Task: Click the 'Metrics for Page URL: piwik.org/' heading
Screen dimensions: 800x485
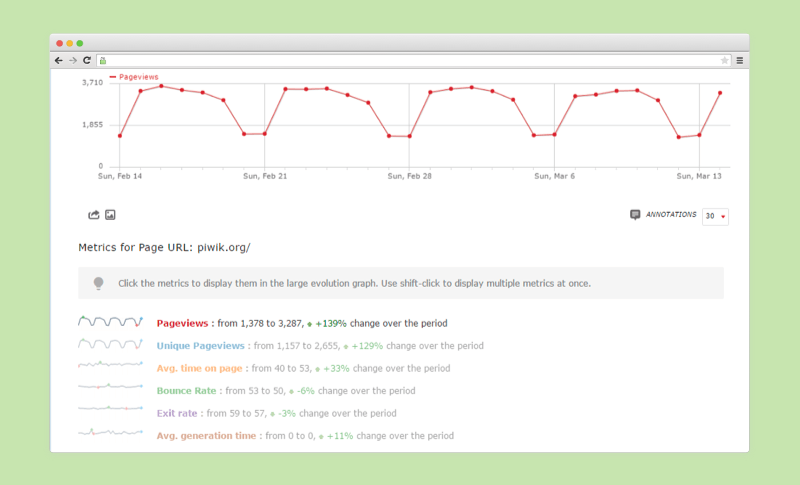Action: [164, 247]
